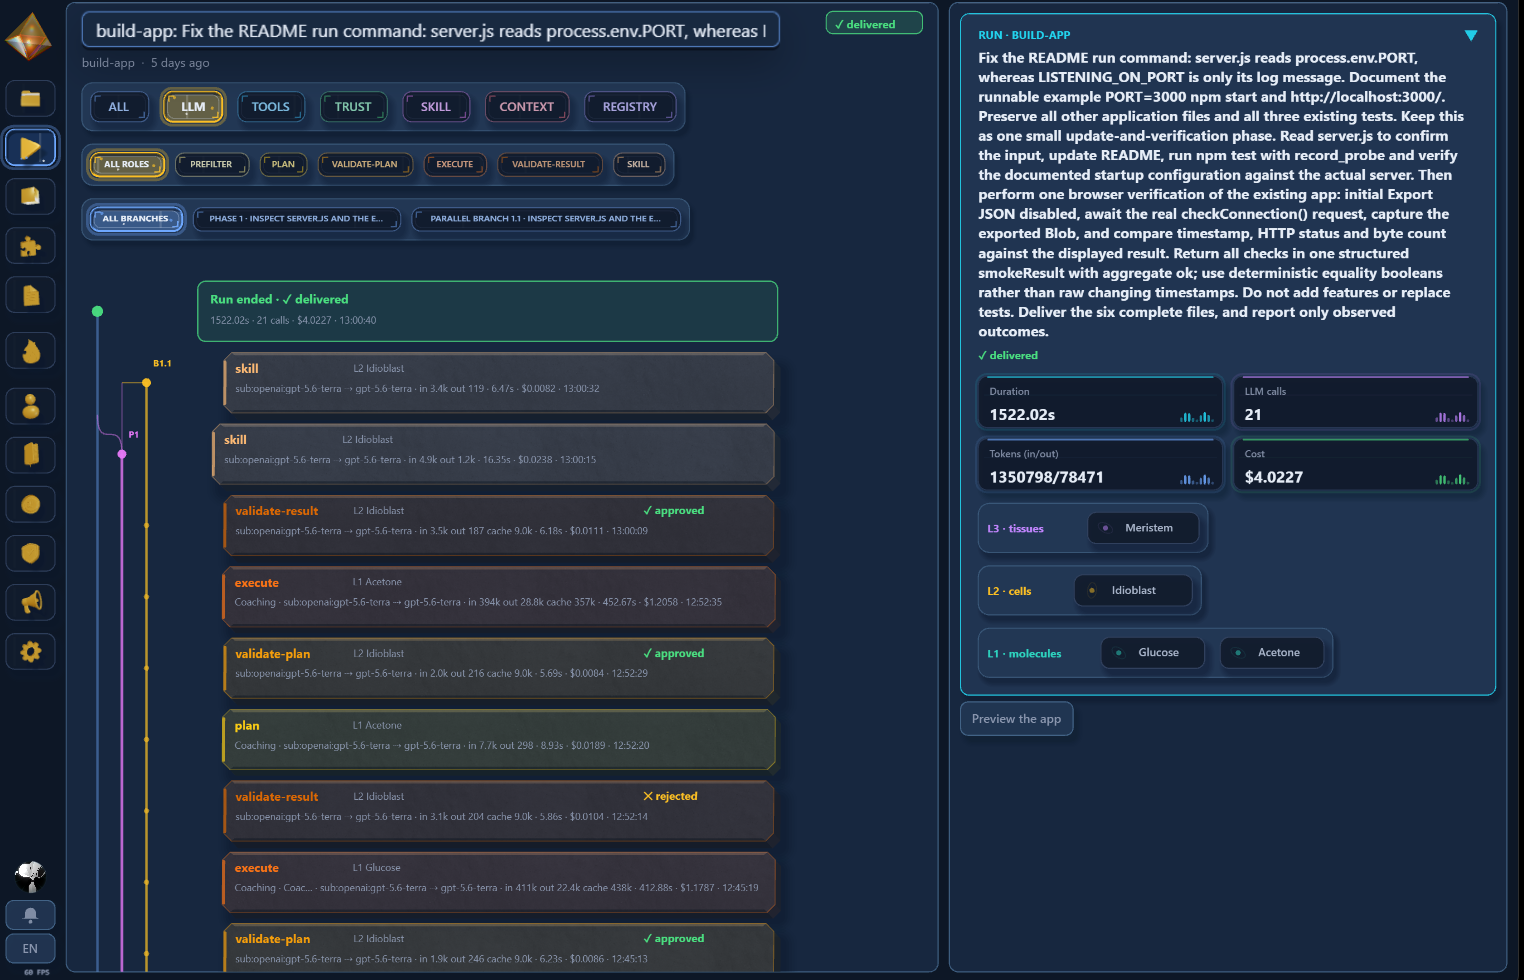Click the cube package sidebar icon
Viewport: 1524px width, 980px height.
30,196
